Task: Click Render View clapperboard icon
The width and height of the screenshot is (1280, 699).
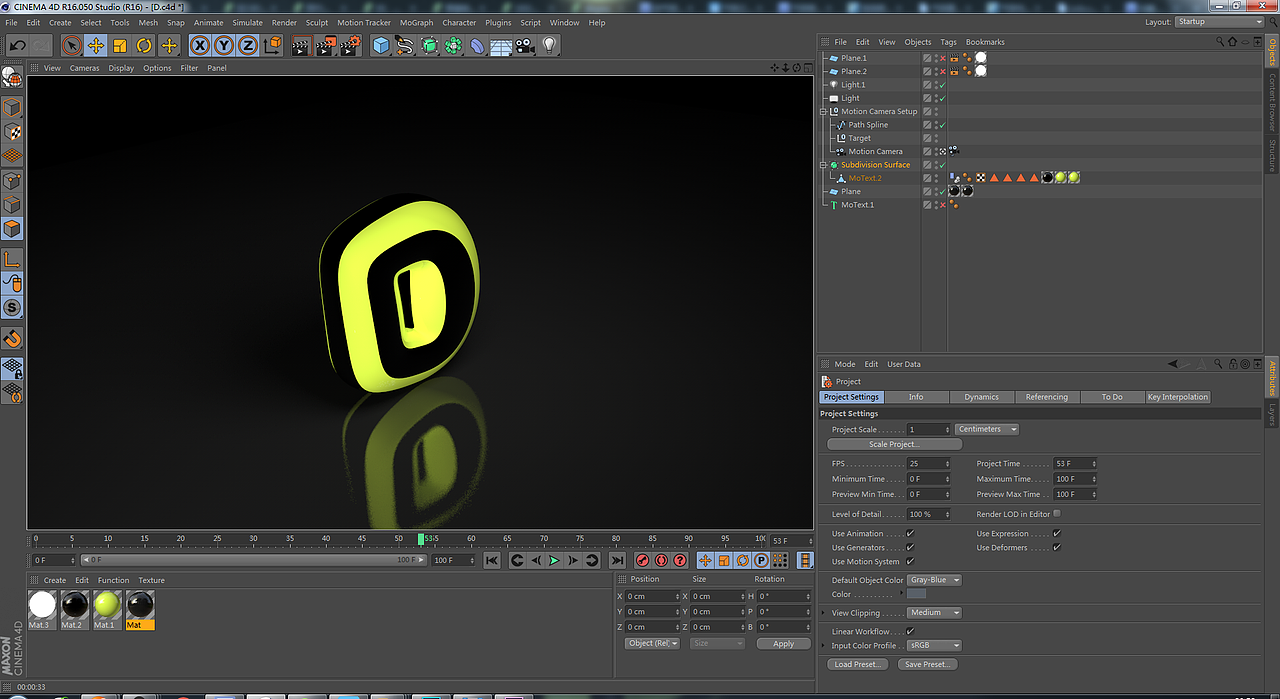Action: pyautogui.click(x=301, y=45)
